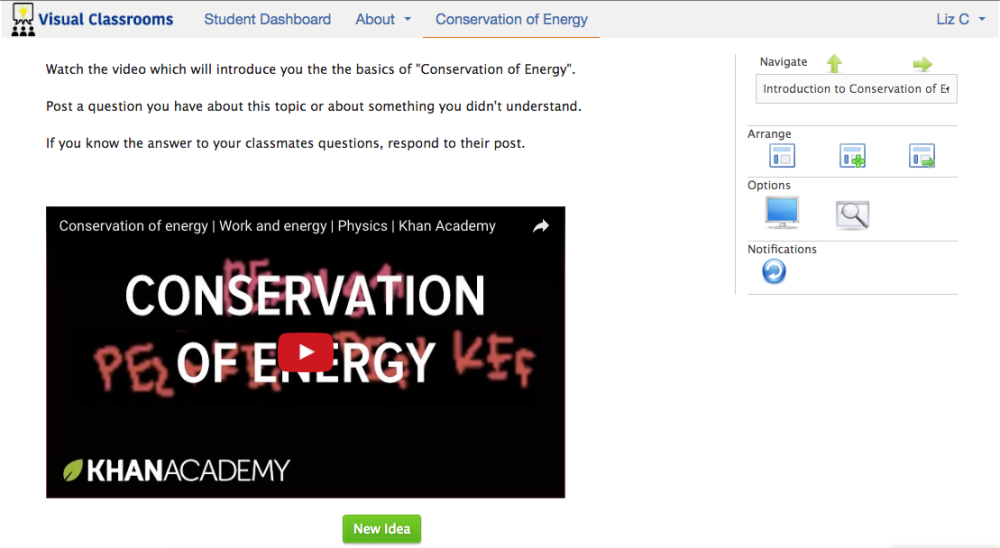This screenshot has width=1000, height=548.
Task: Click the 'Post a question you have' sentence
Action: tap(314, 106)
